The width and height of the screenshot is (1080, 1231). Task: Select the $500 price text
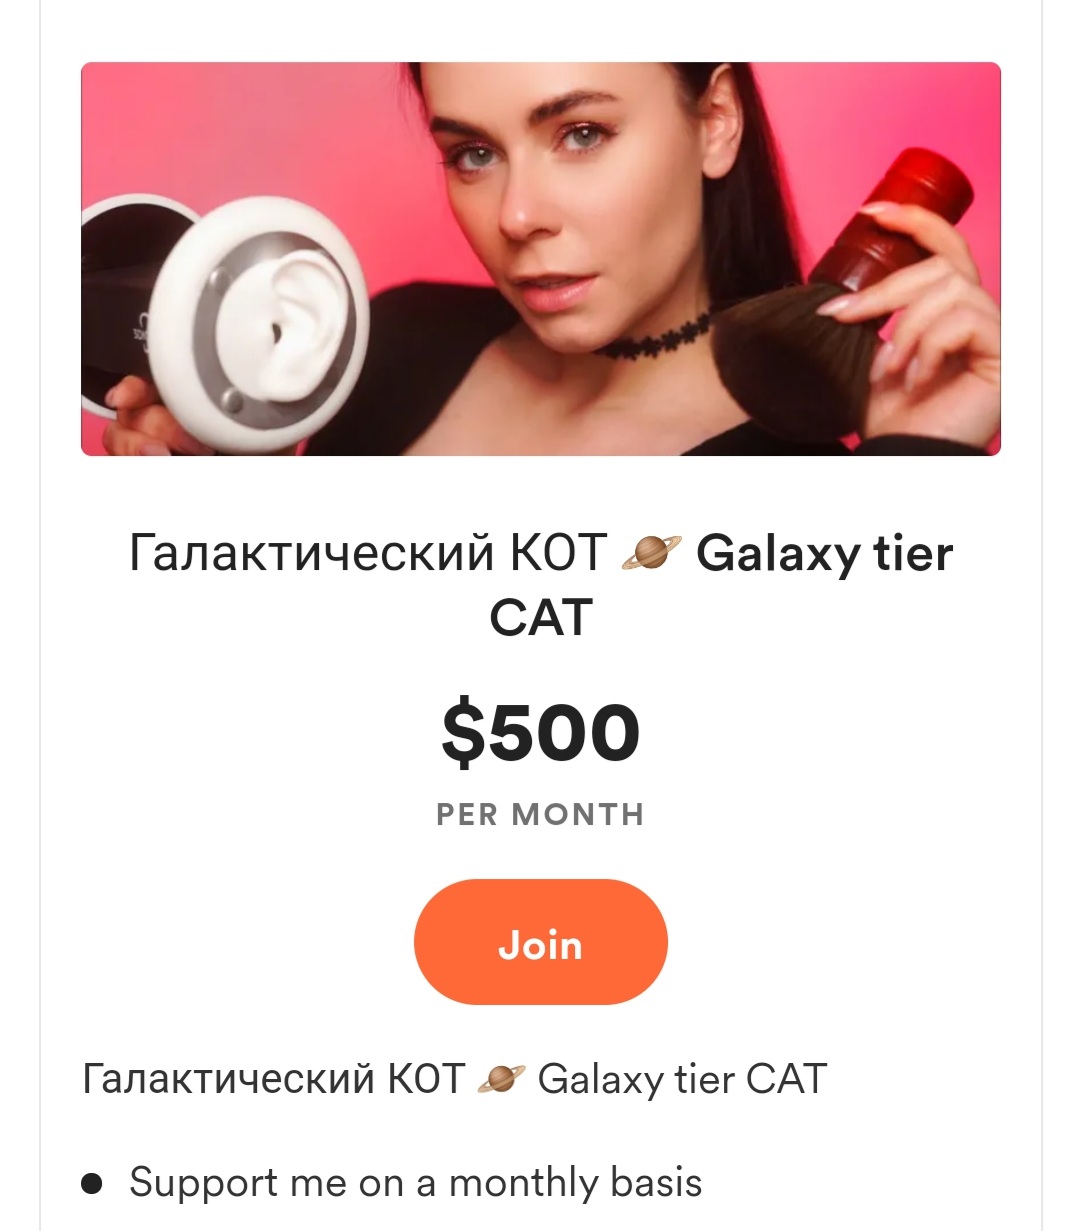click(540, 733)
